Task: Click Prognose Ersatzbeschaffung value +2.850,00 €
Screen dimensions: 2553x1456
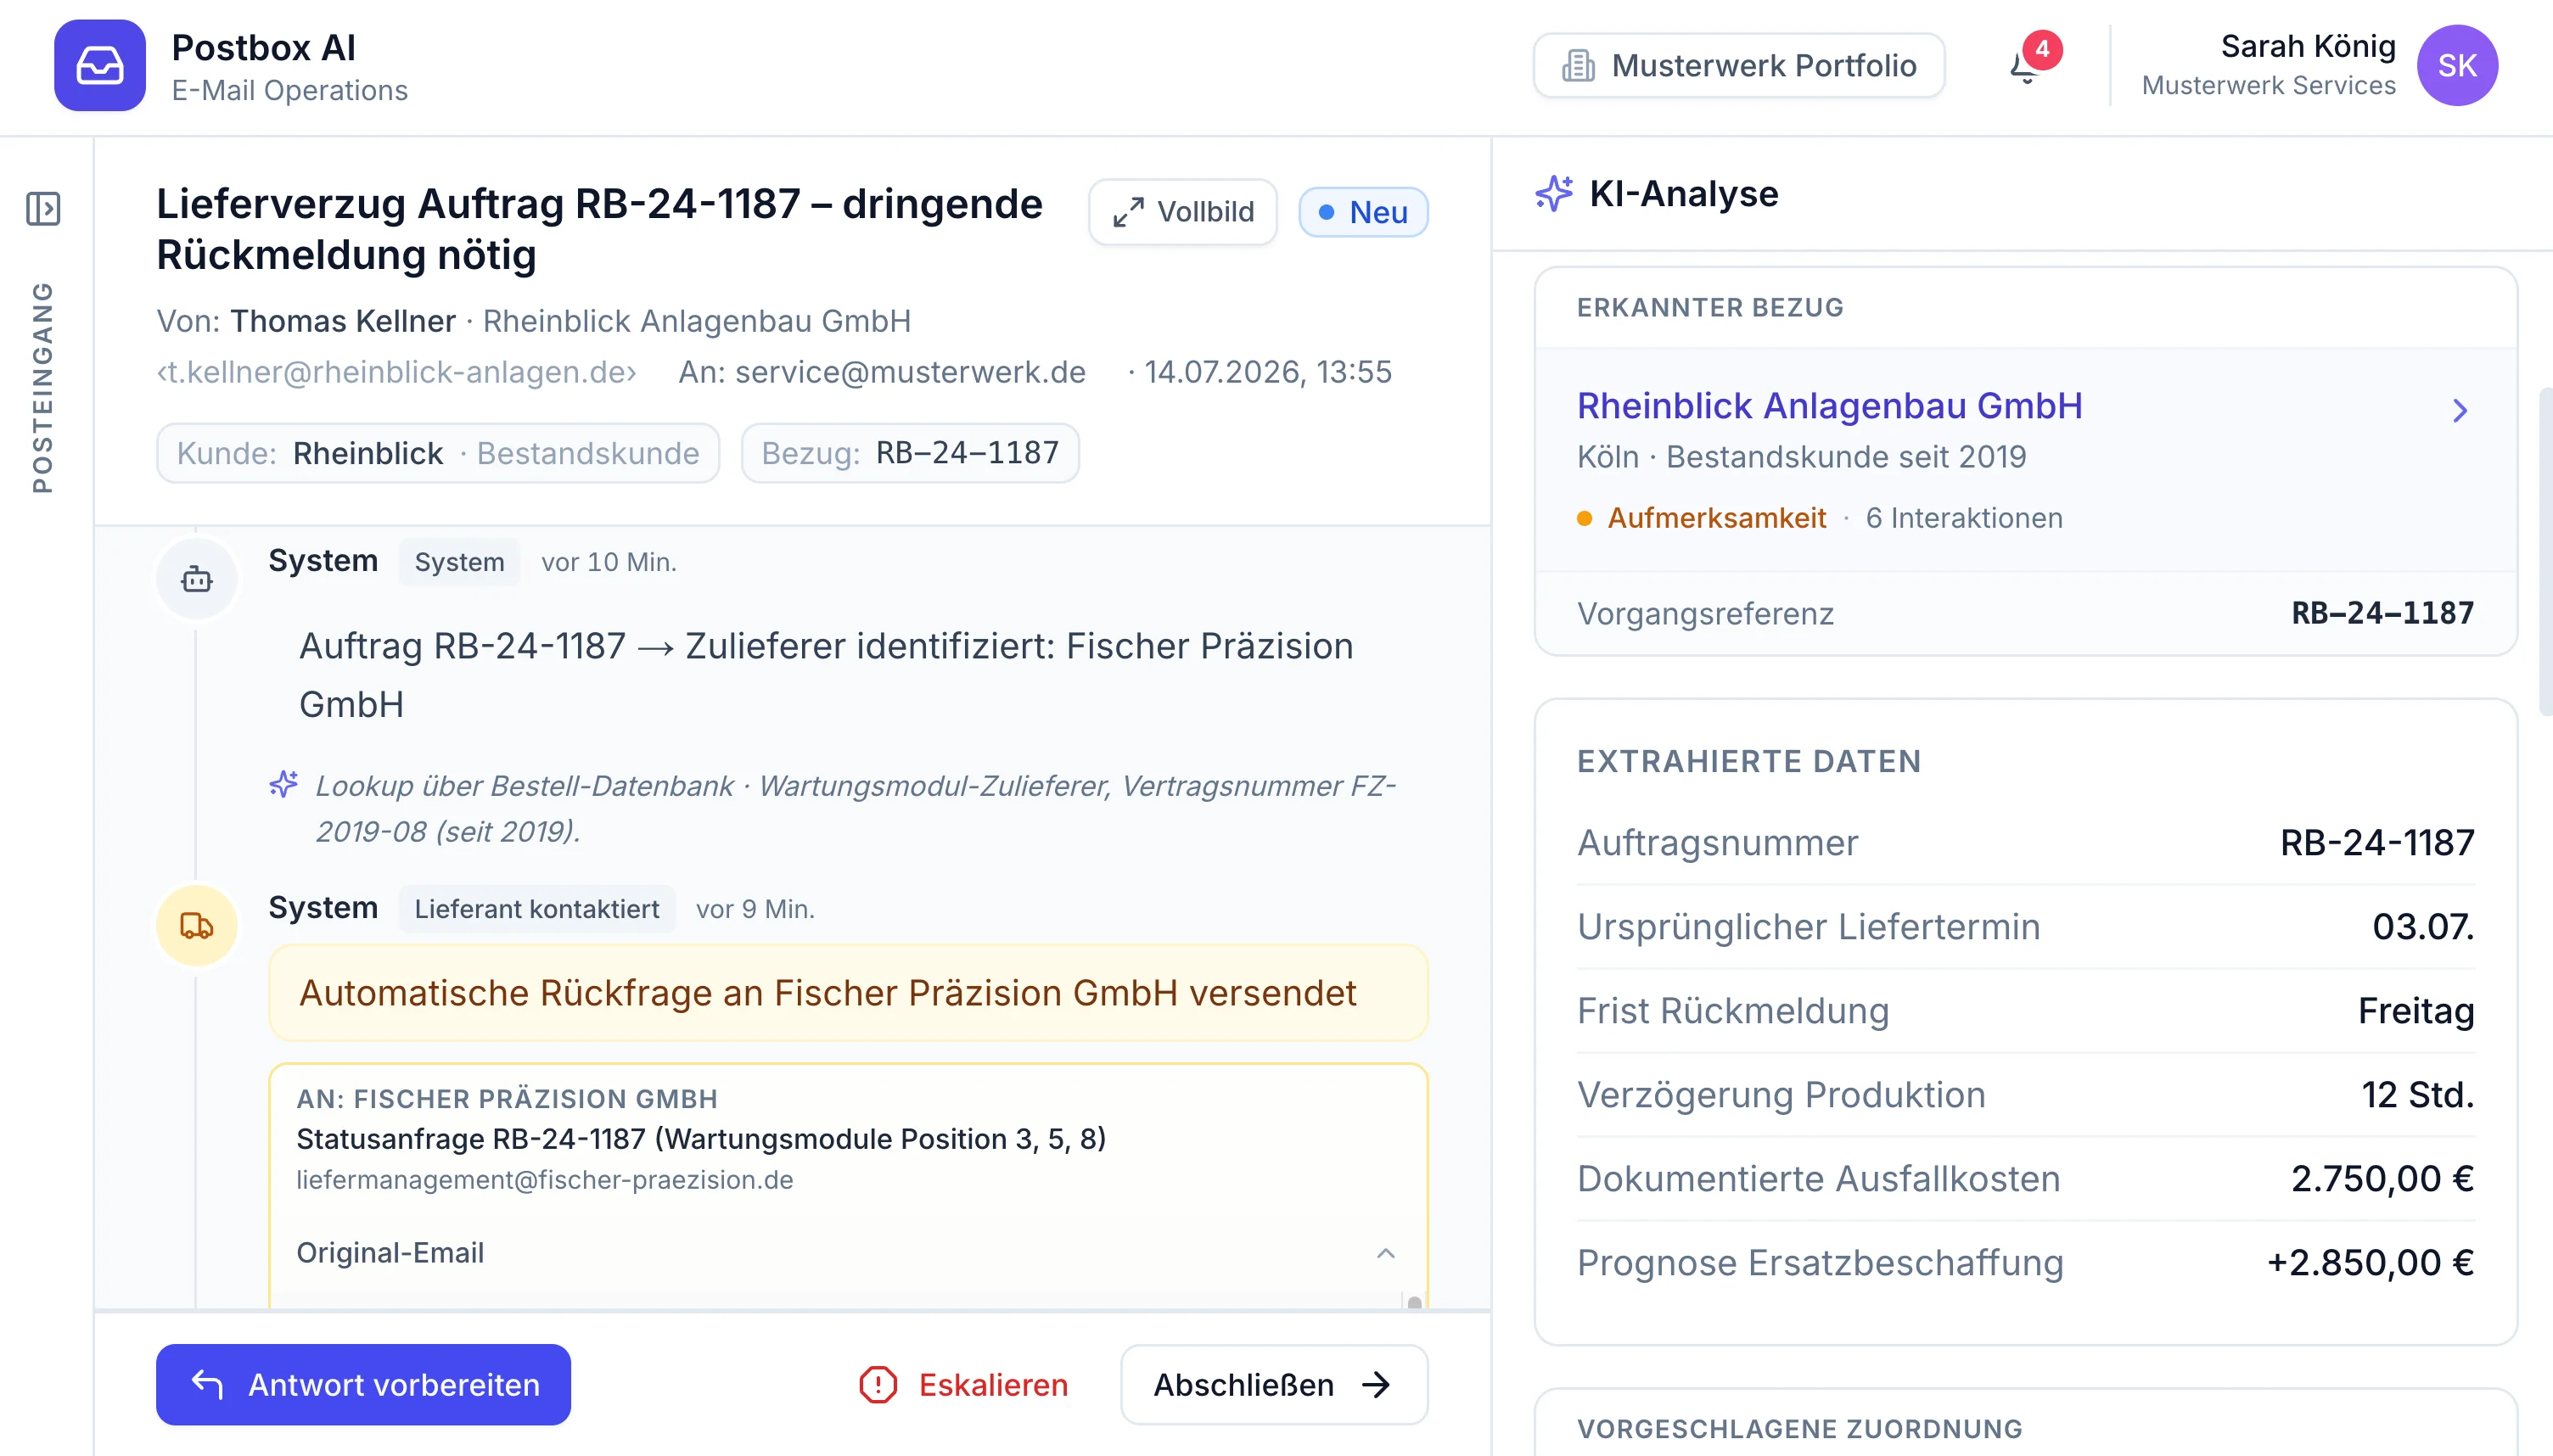Action: pos(2370,1263)
